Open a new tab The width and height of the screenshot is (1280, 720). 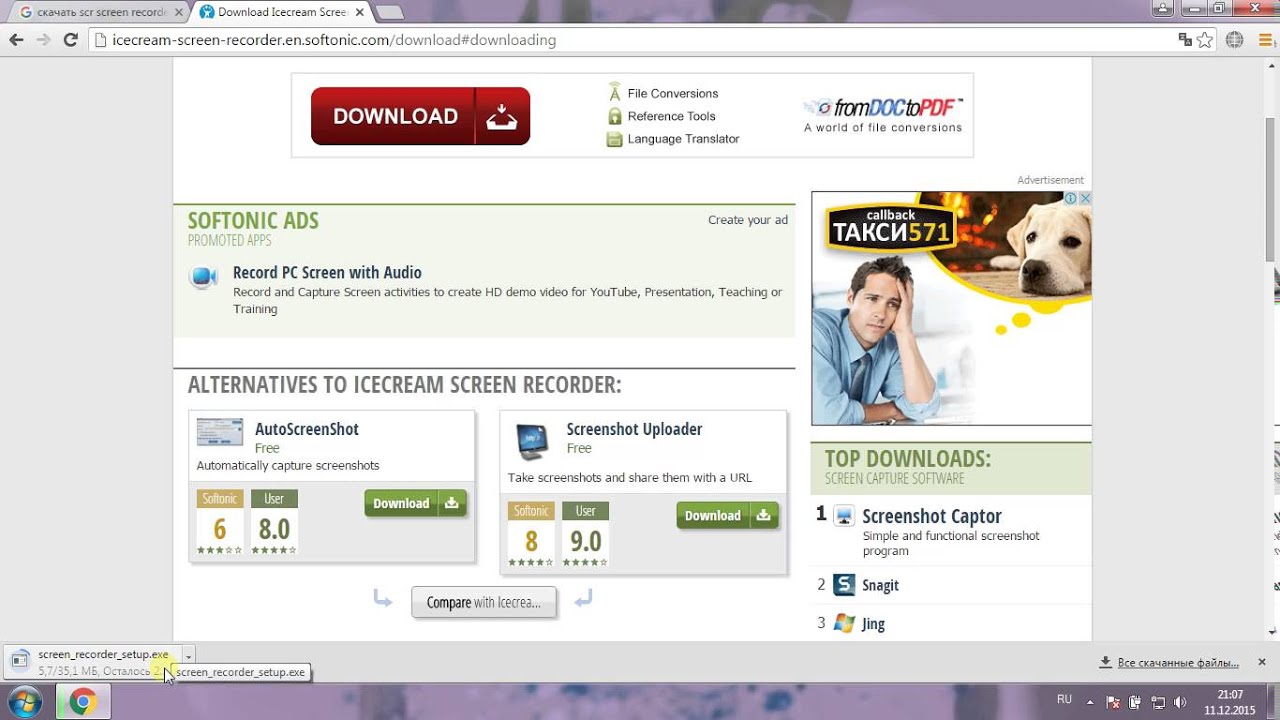coord(388,12)
